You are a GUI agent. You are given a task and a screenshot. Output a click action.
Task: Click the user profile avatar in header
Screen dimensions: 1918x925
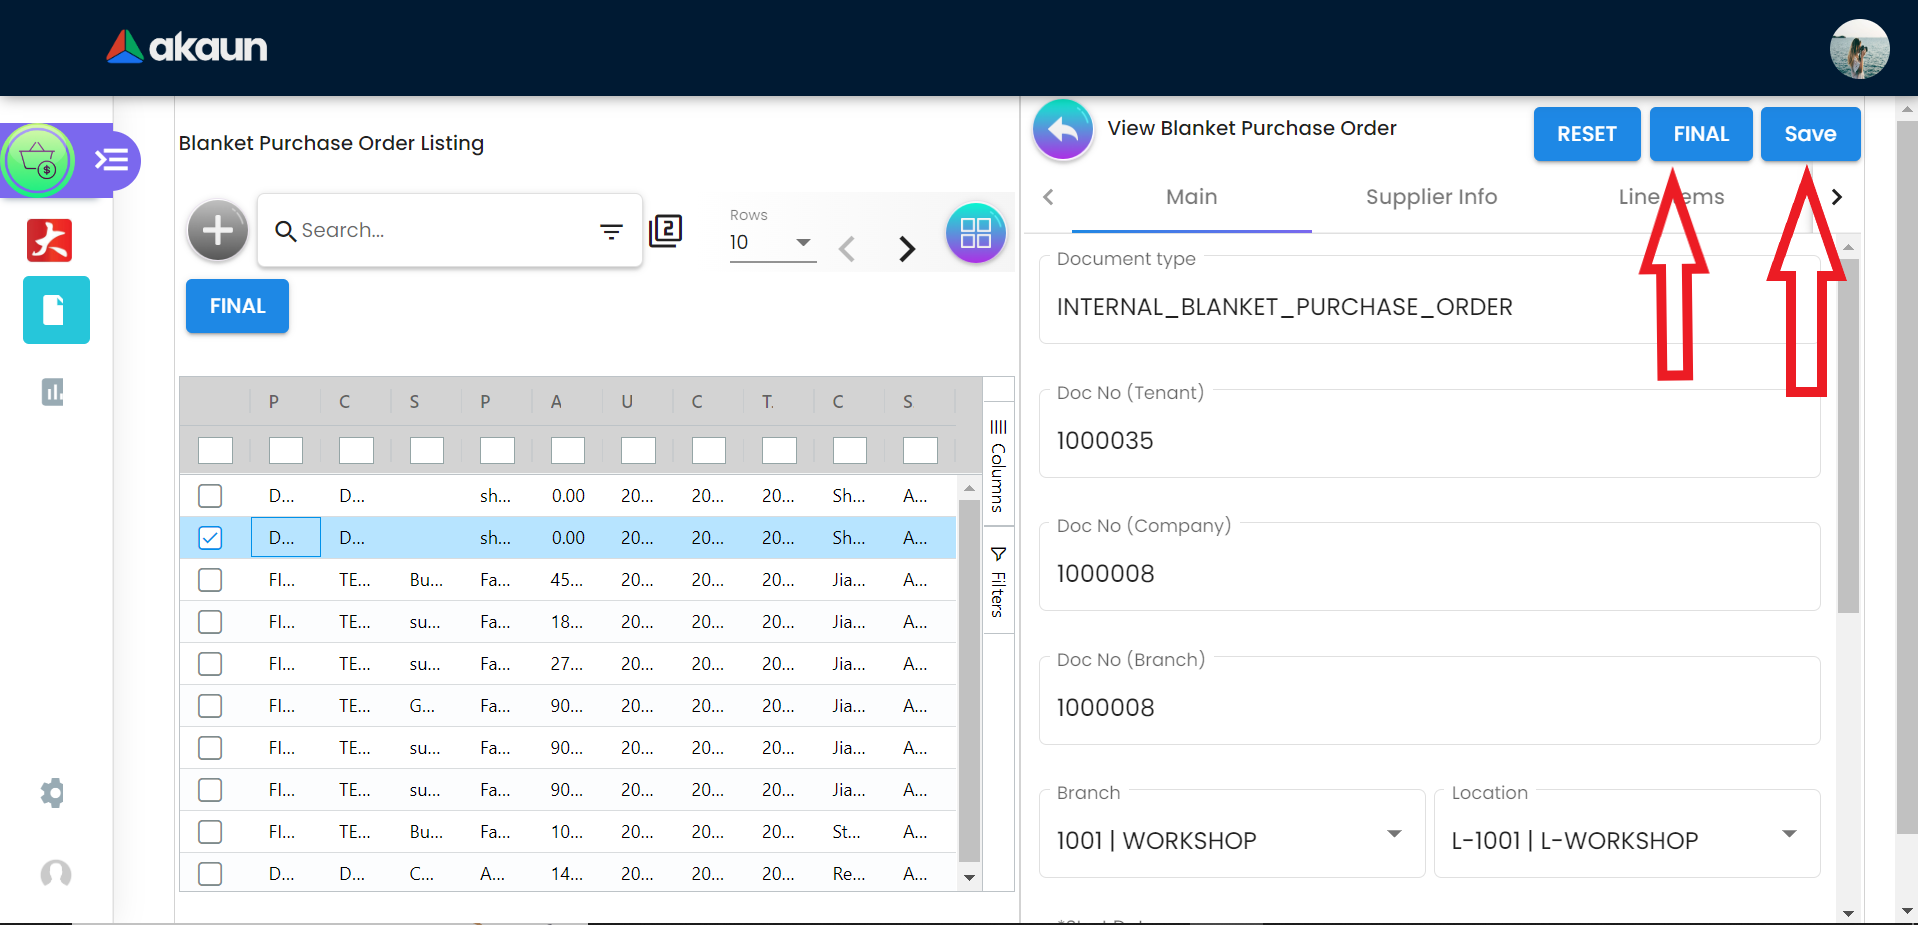(x=1858, y=49)
